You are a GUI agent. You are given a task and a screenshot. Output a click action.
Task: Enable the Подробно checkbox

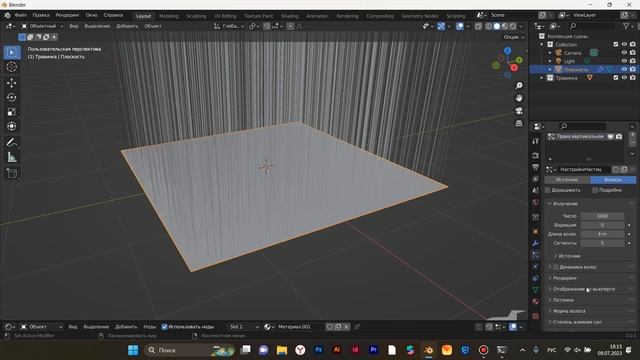tap(595, 190)
